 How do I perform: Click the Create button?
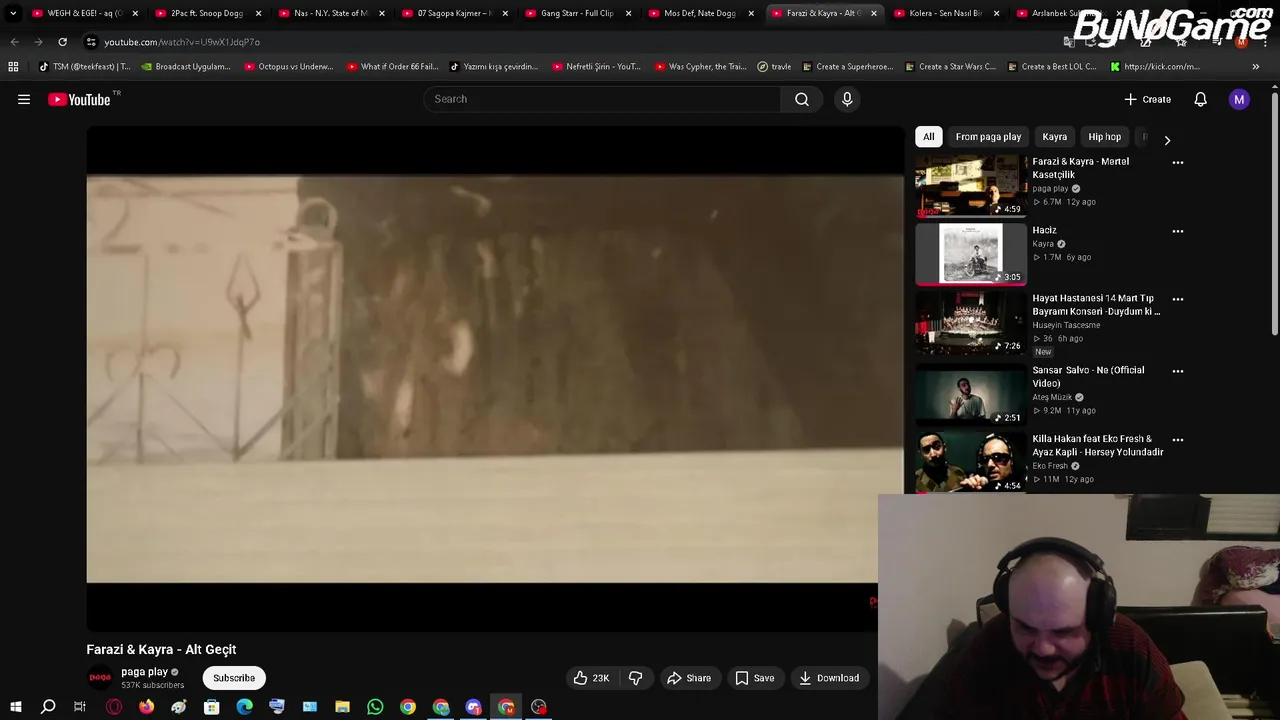pos(1147,99)
